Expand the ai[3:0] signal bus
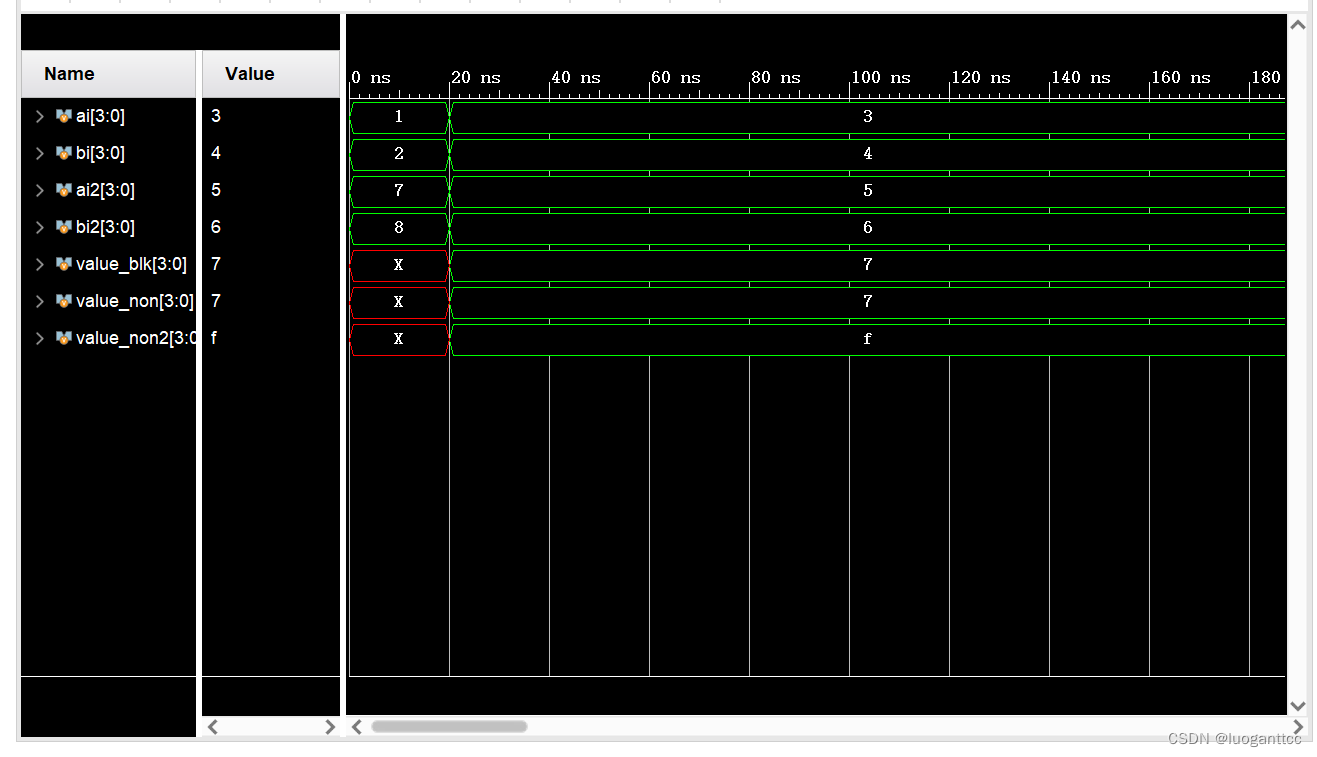 click(39, 116)
